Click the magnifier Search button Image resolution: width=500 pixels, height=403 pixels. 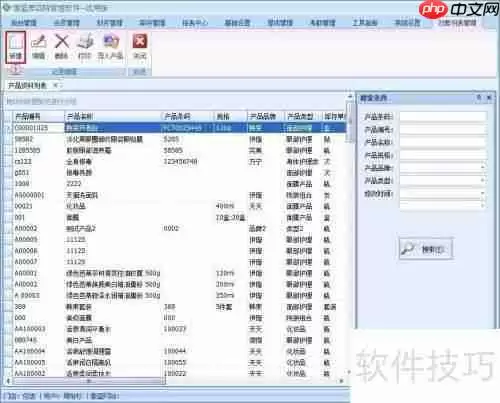[426, 248]
